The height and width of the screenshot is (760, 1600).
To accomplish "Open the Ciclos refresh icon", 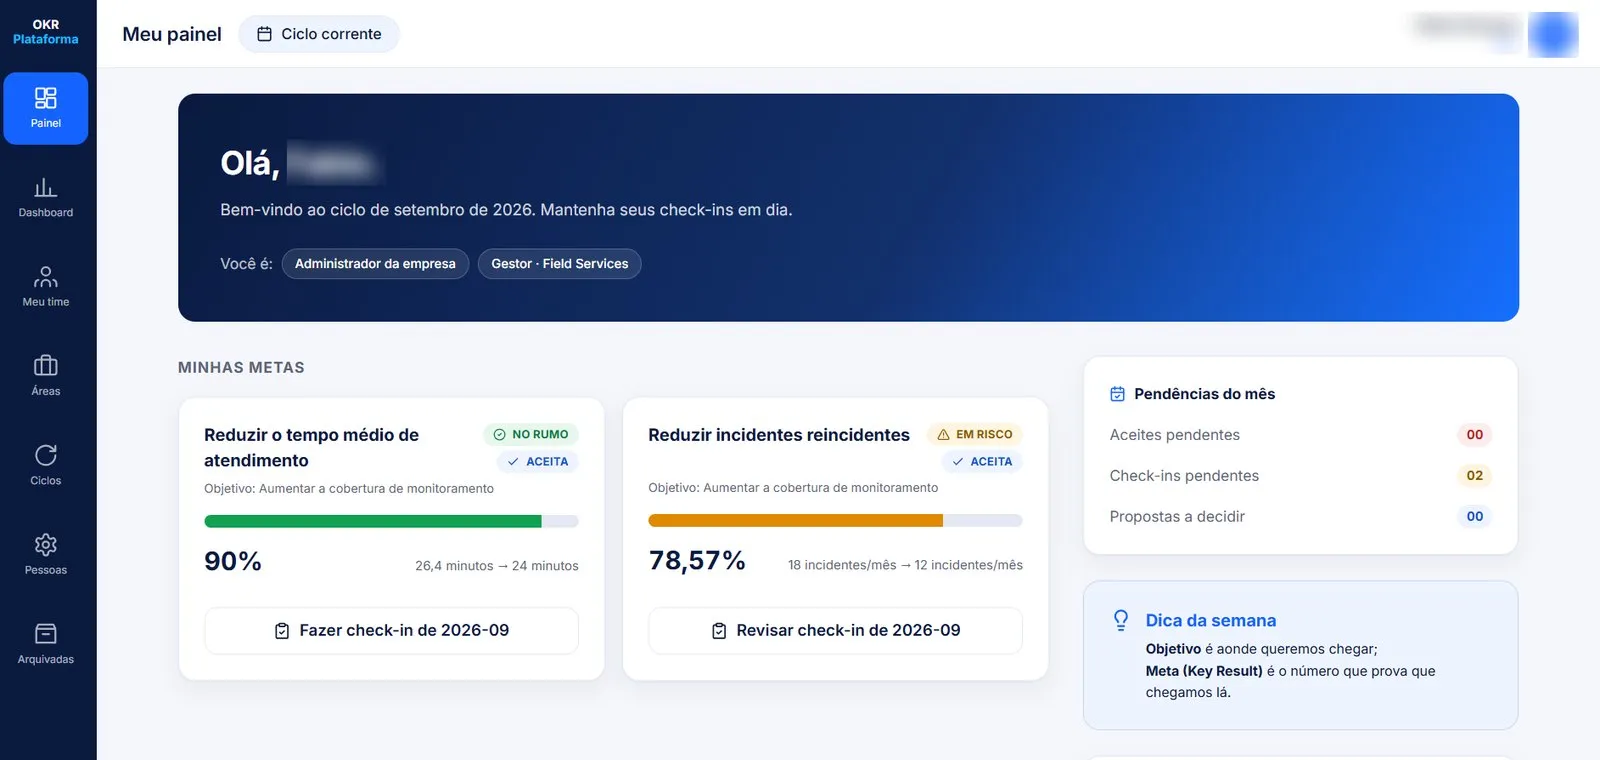I will tap(45, 455).
